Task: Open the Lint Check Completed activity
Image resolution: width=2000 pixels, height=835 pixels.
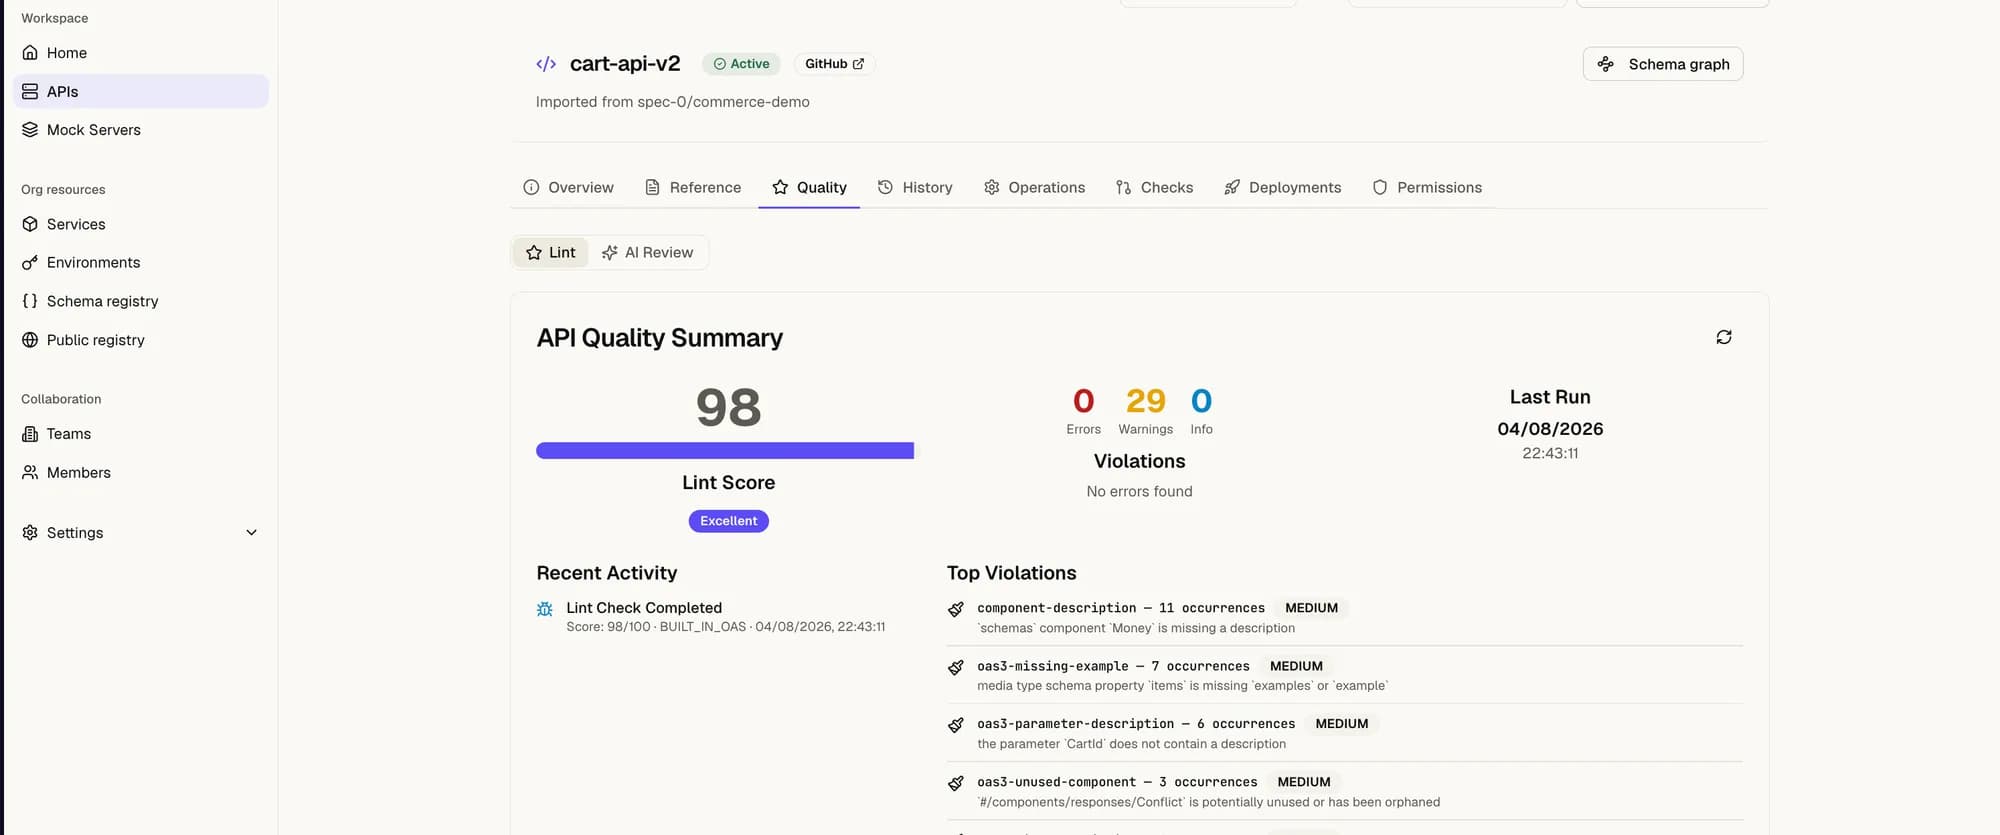Action: tap(725, 617)
